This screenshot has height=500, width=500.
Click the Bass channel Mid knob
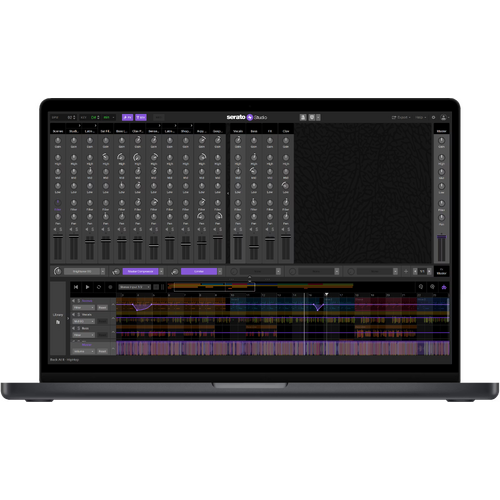pos(254,171)
